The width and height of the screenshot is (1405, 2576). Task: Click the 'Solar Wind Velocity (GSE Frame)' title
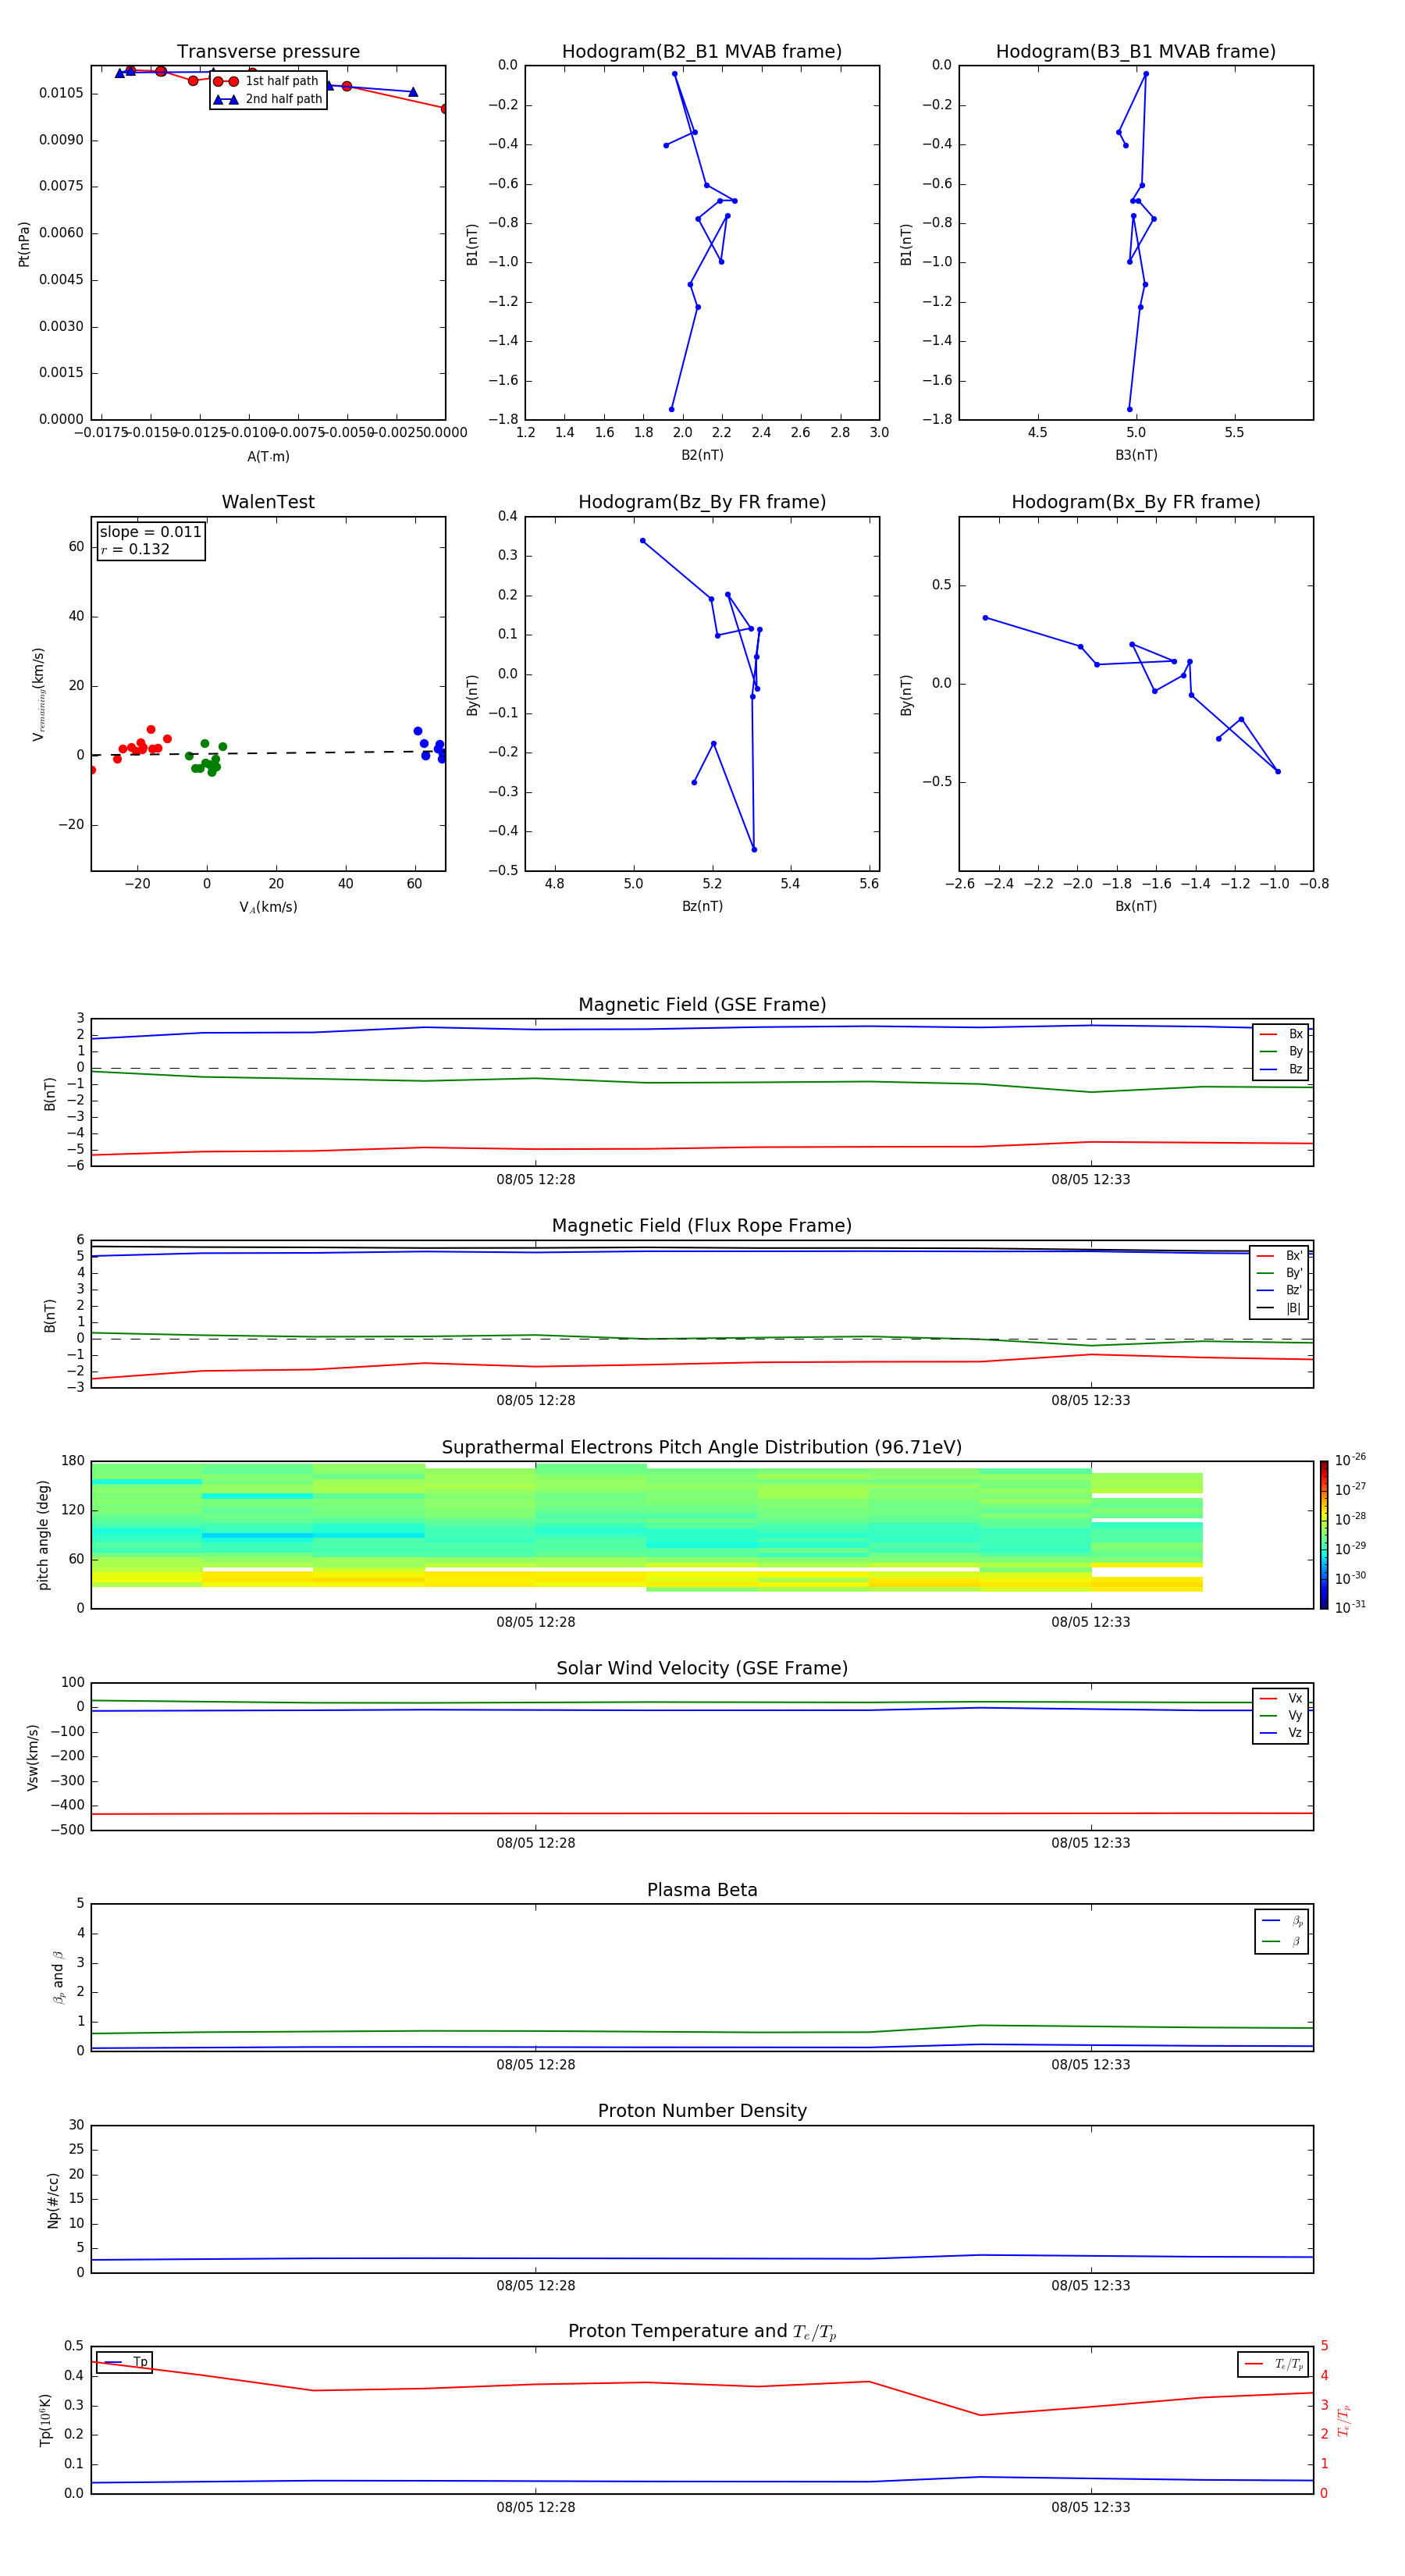click(x=702, y=1668)
